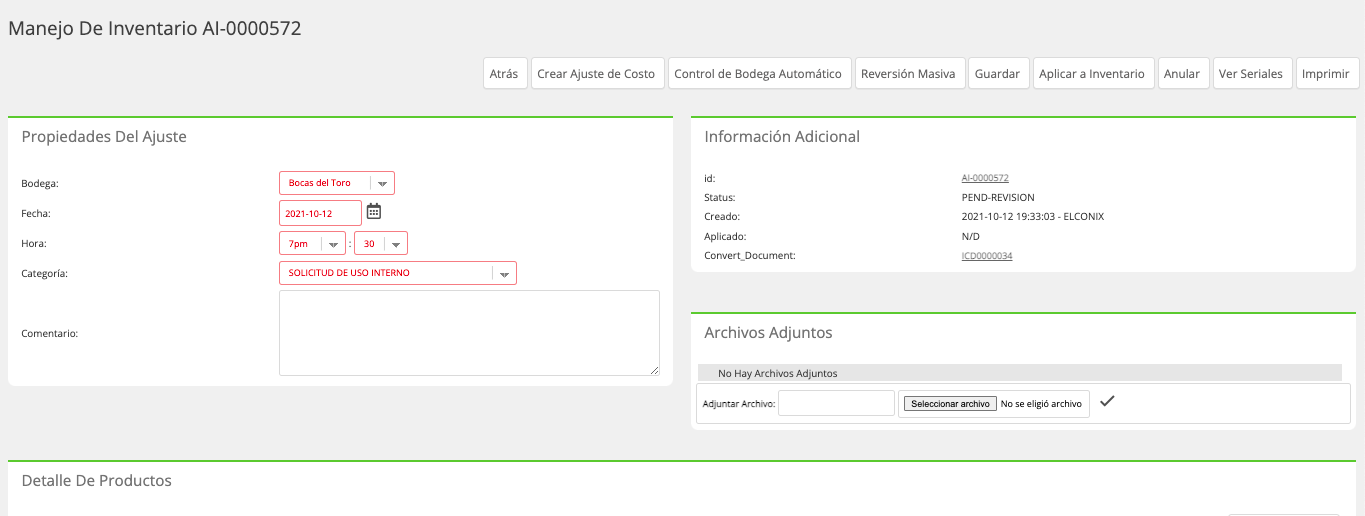Viewport: 1365px width, 516px height.
Task: Confirm attachment upload with checkmark icon
Action: (x=1107, y=401)
